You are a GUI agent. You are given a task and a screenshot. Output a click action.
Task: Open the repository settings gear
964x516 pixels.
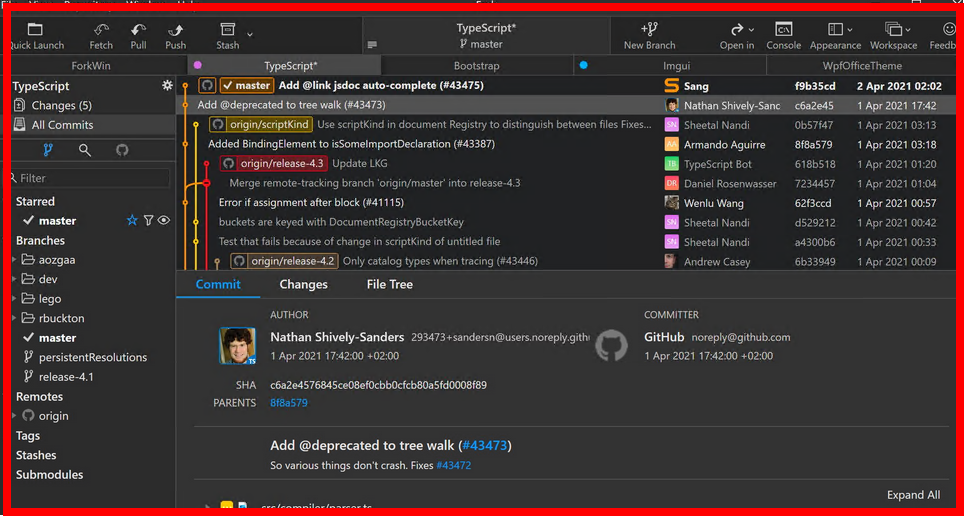click(167, 85)
